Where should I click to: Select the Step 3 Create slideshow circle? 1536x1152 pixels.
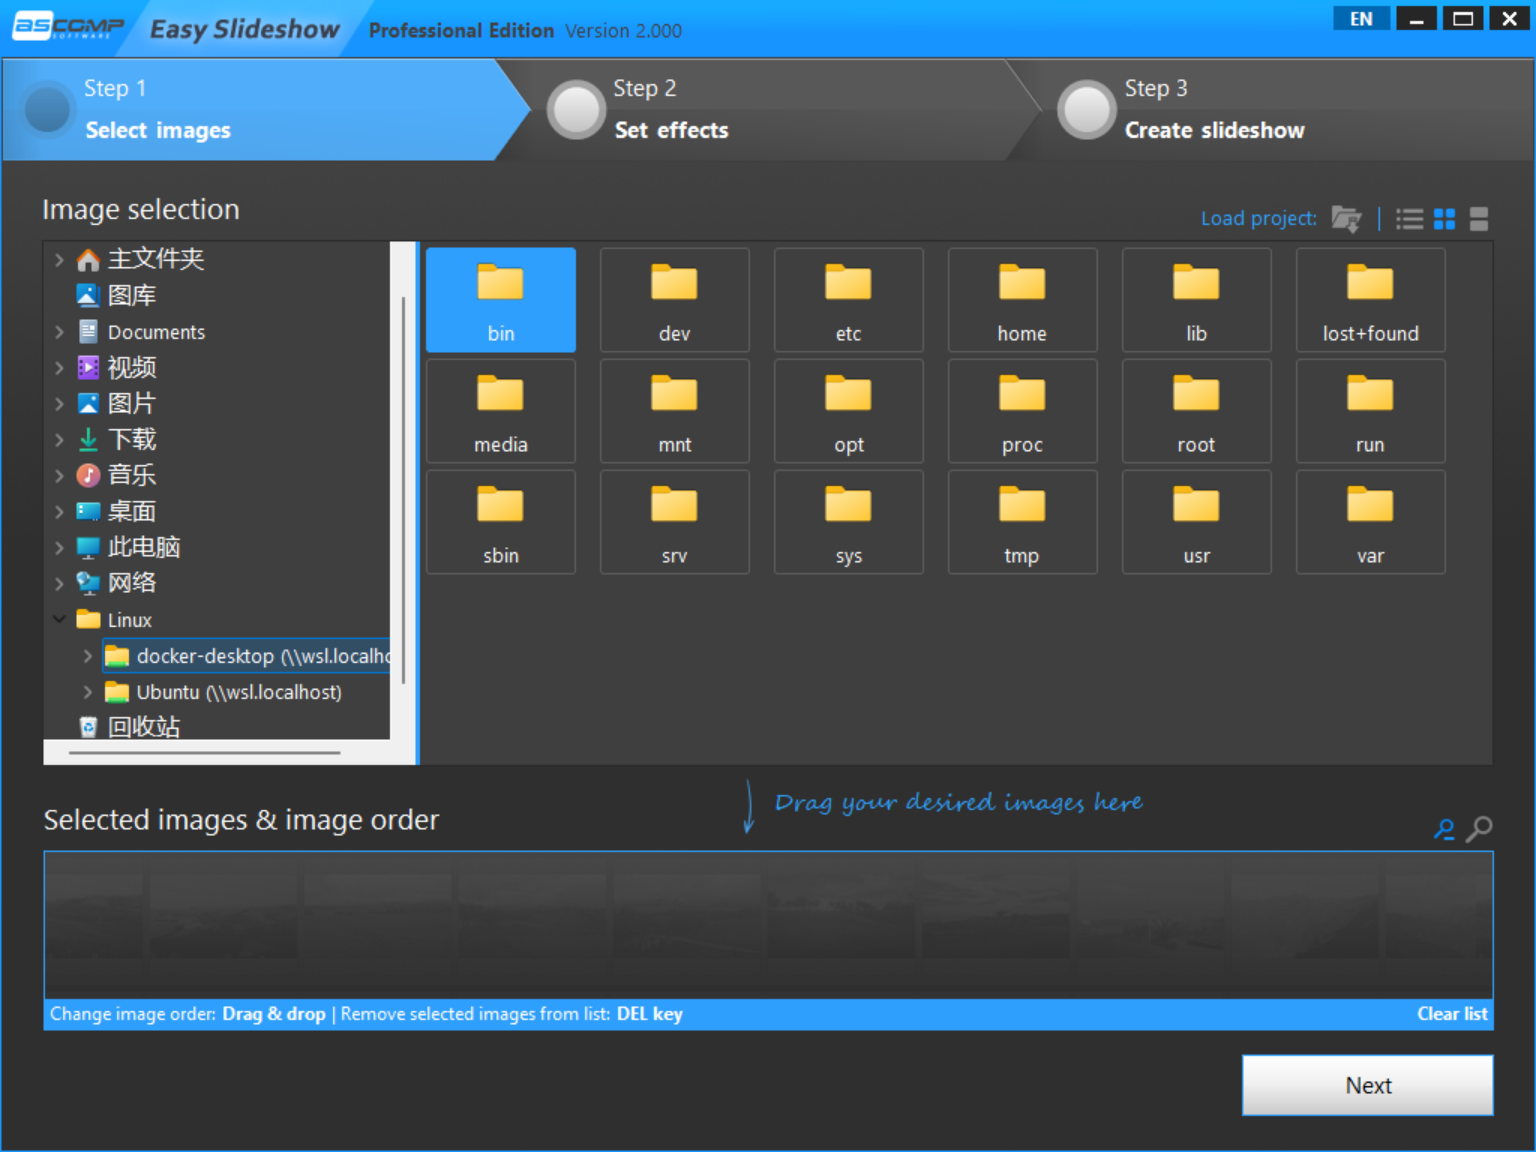[x=1087, y=110]
